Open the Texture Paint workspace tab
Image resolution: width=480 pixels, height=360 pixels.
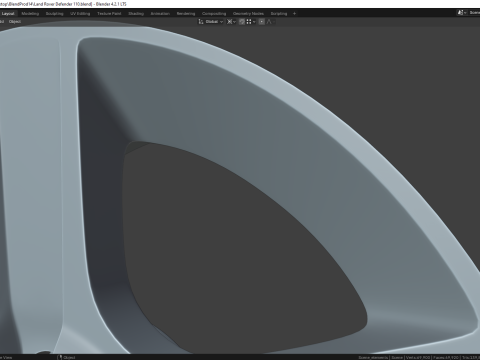(109, 14)
